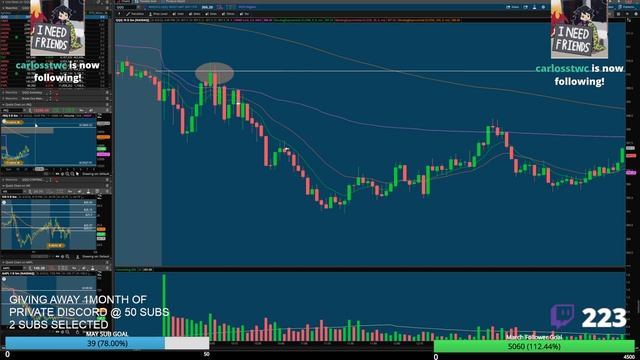Open Quick Chart /NQ header actions icon
This screenshot has height=360, width=640.
(x=107, y=104)
